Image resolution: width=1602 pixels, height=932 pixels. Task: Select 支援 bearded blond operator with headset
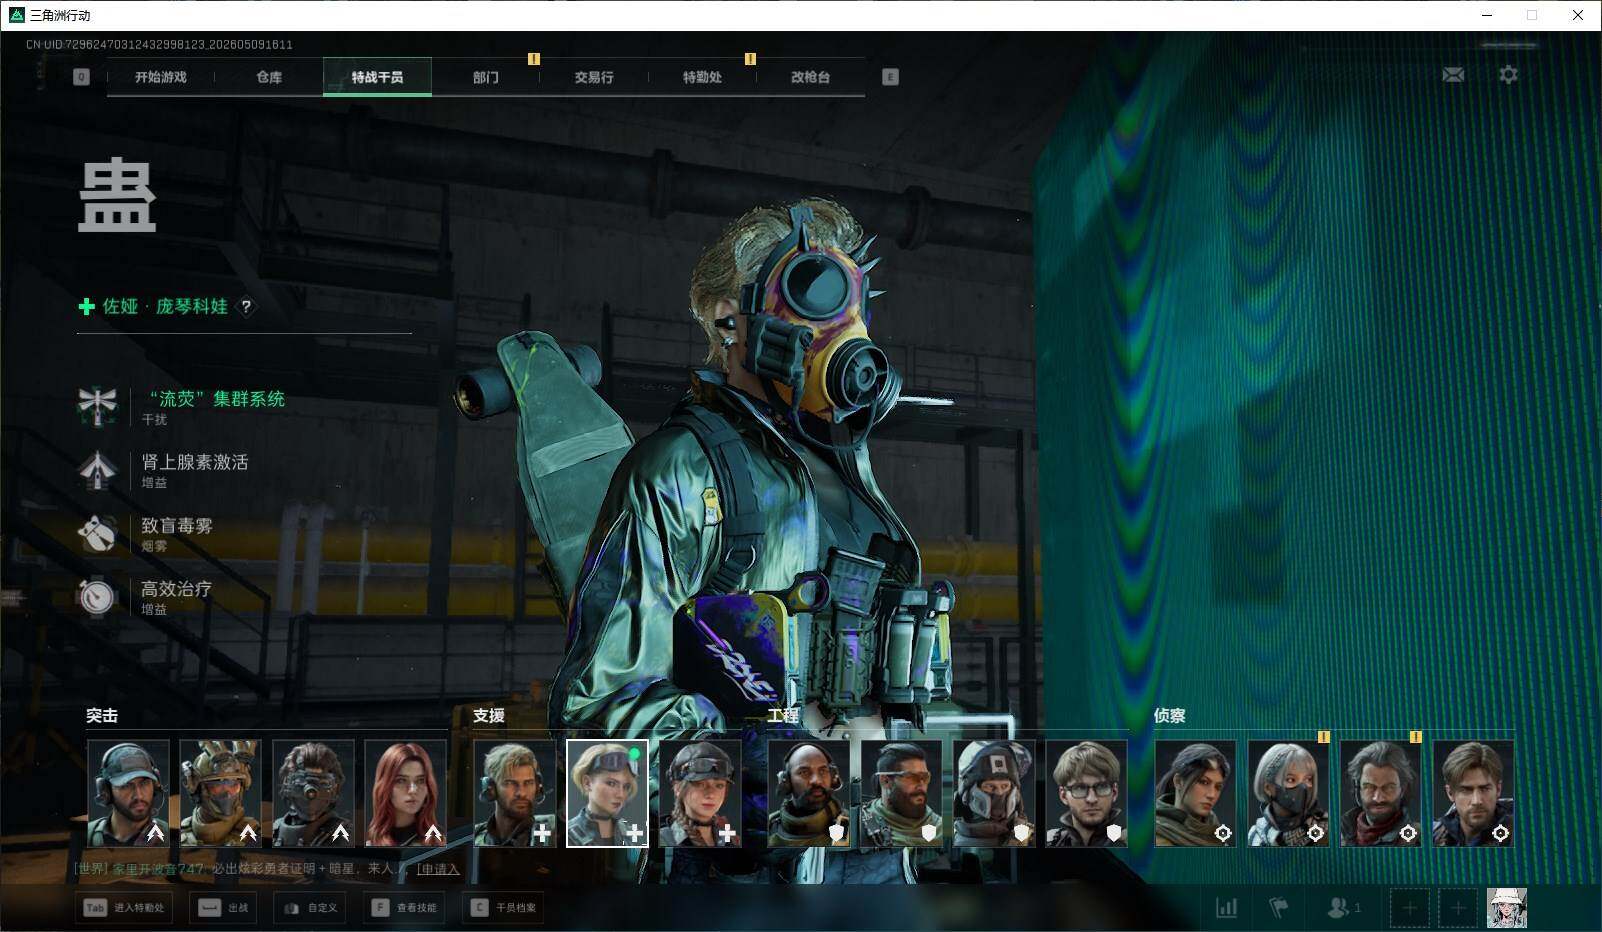click(x=515, y=793)
